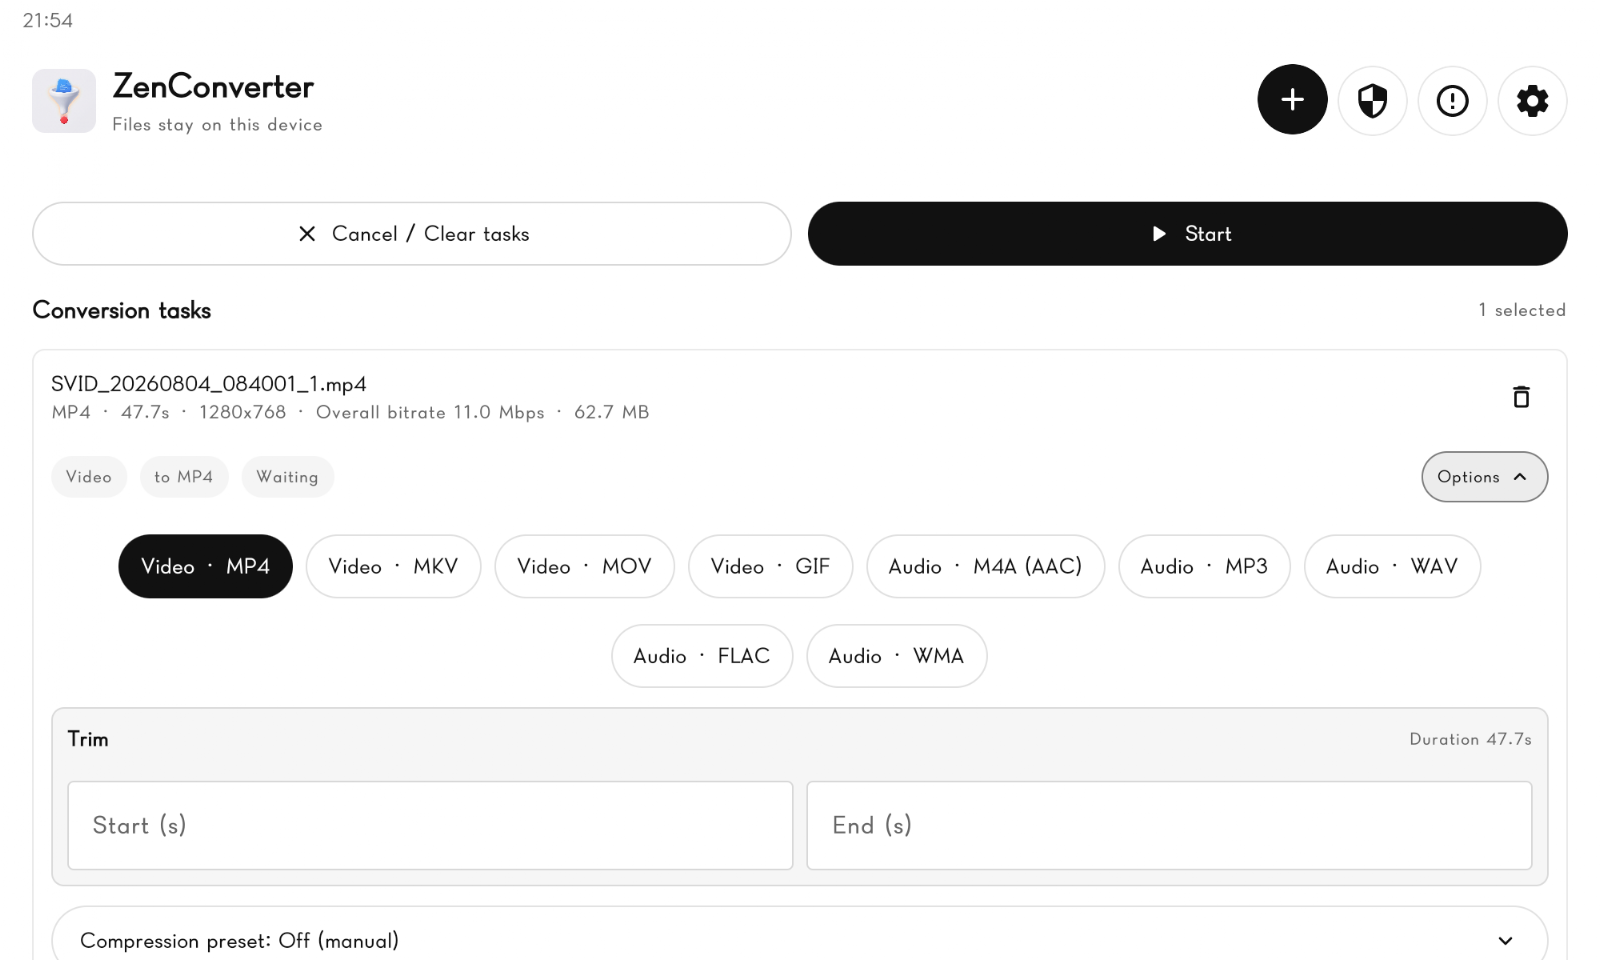Open the Compression preset dropdown

pos(800,938)
